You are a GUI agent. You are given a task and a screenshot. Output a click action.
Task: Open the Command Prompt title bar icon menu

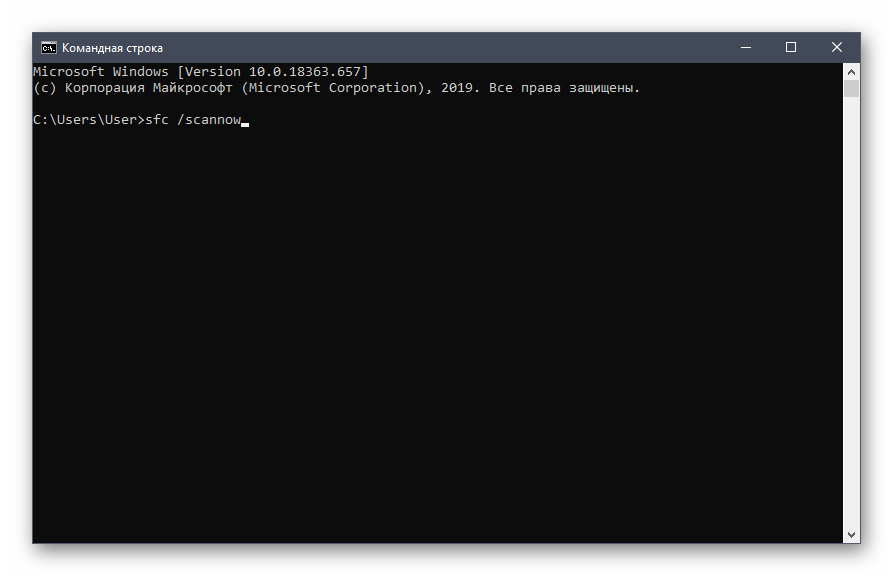(48, 48)
